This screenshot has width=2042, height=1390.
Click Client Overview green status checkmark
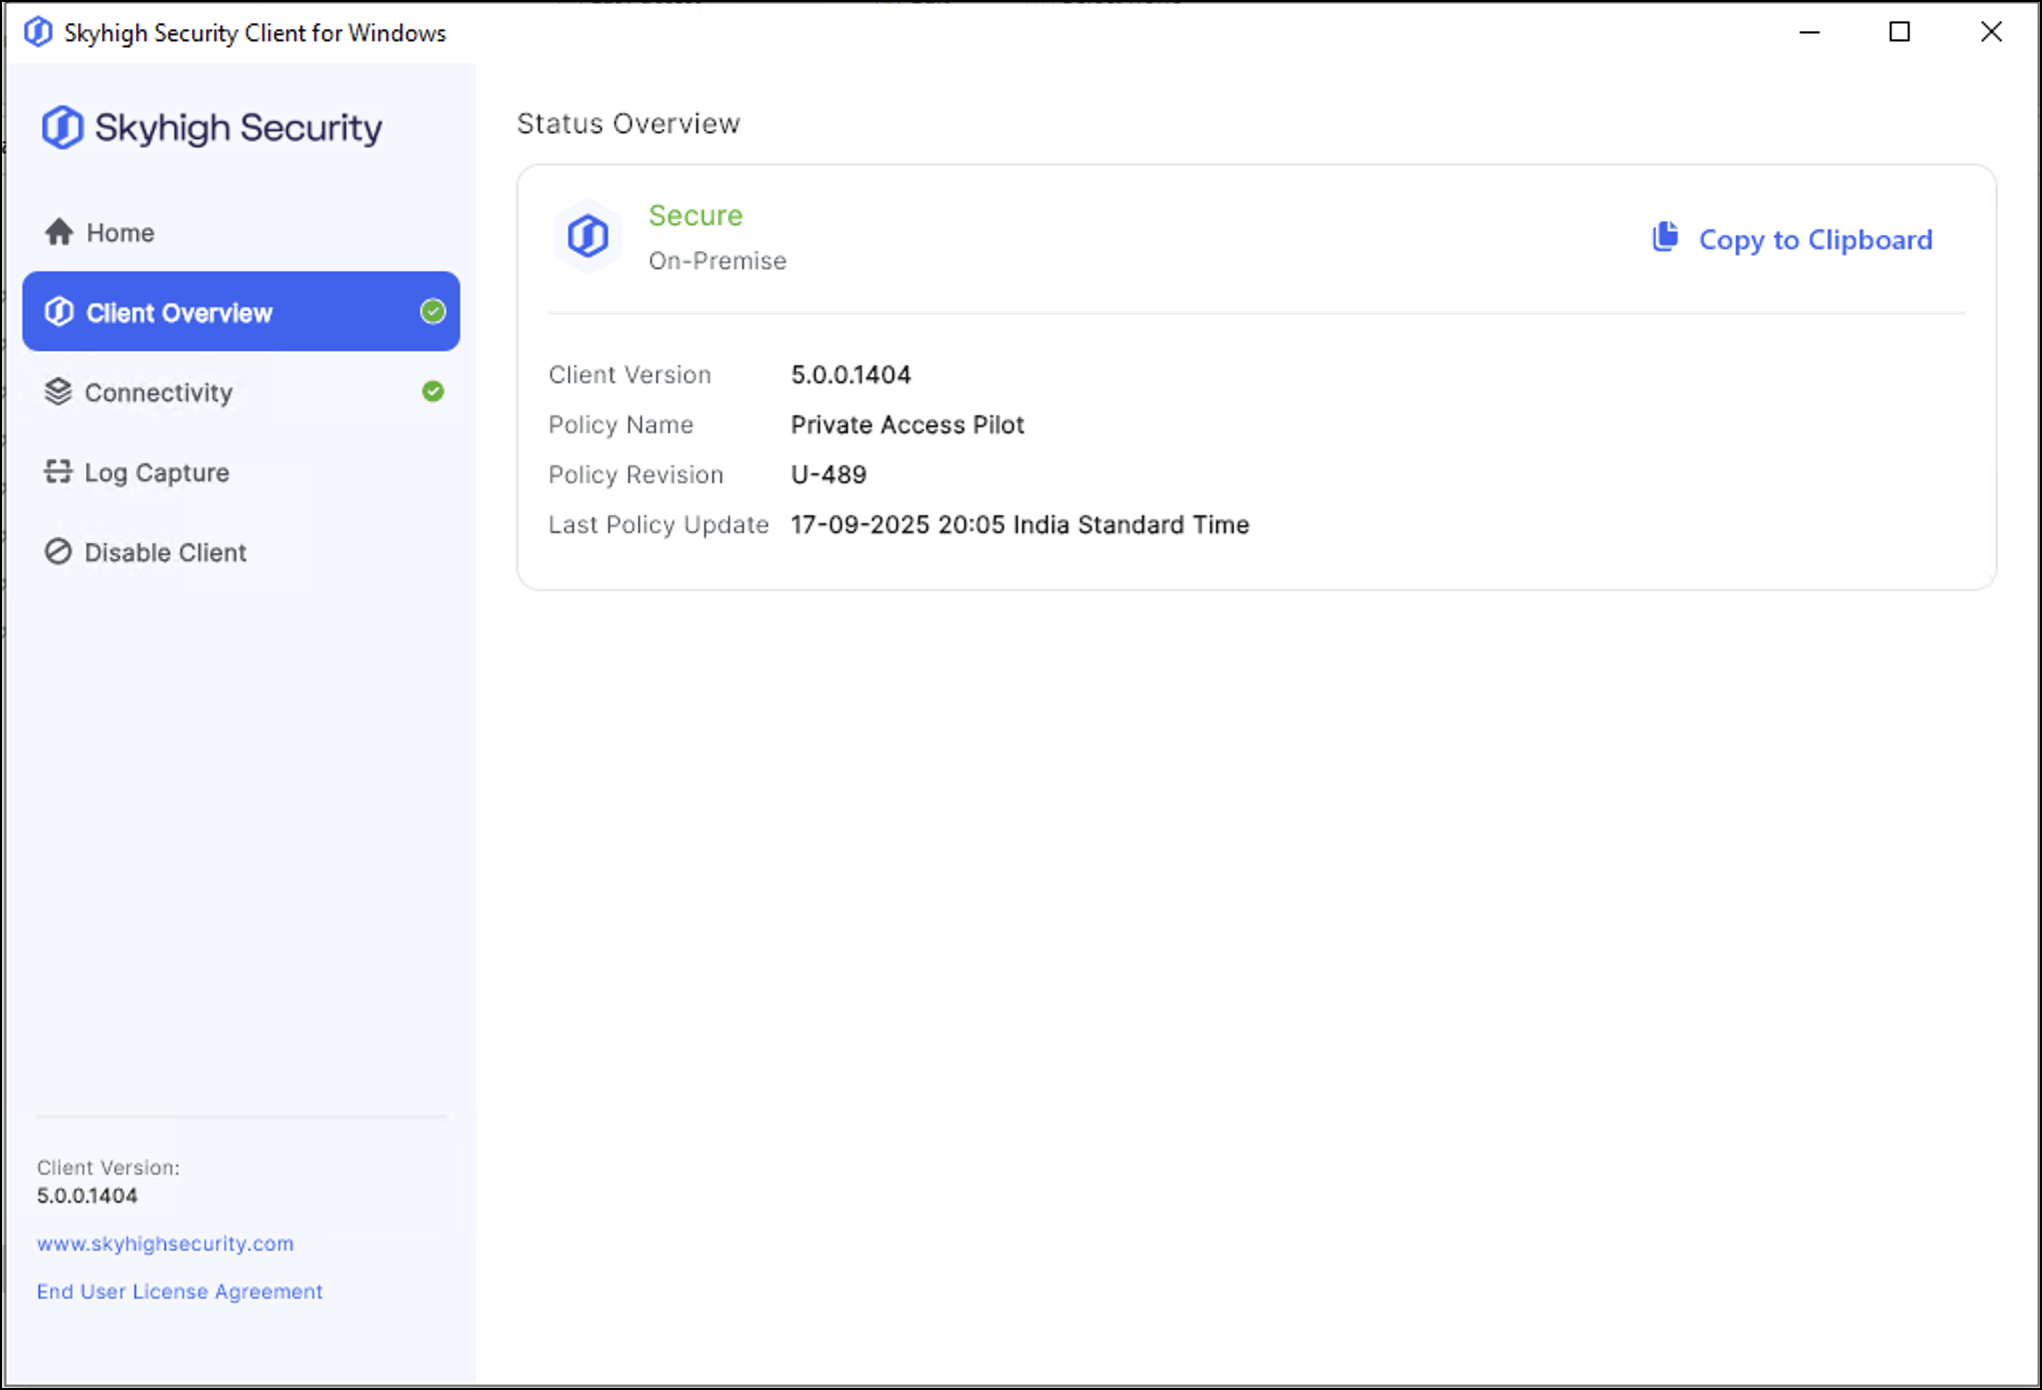tap(433, 312)
